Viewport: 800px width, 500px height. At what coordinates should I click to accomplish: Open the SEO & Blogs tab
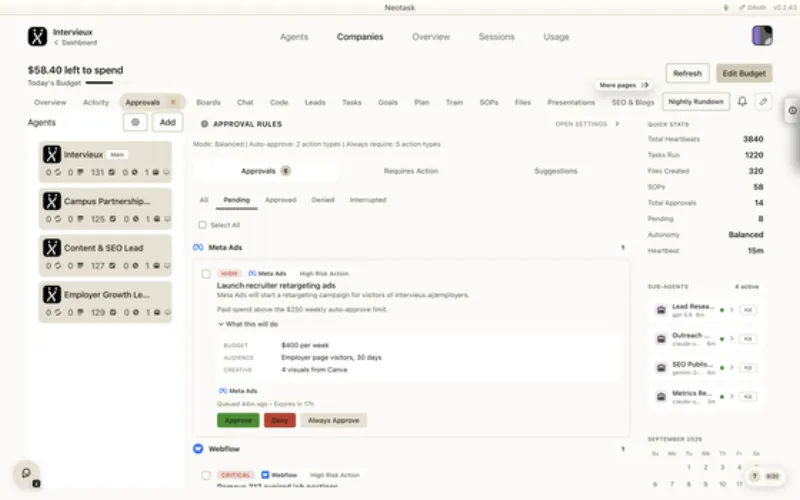(x=633, y=103)
